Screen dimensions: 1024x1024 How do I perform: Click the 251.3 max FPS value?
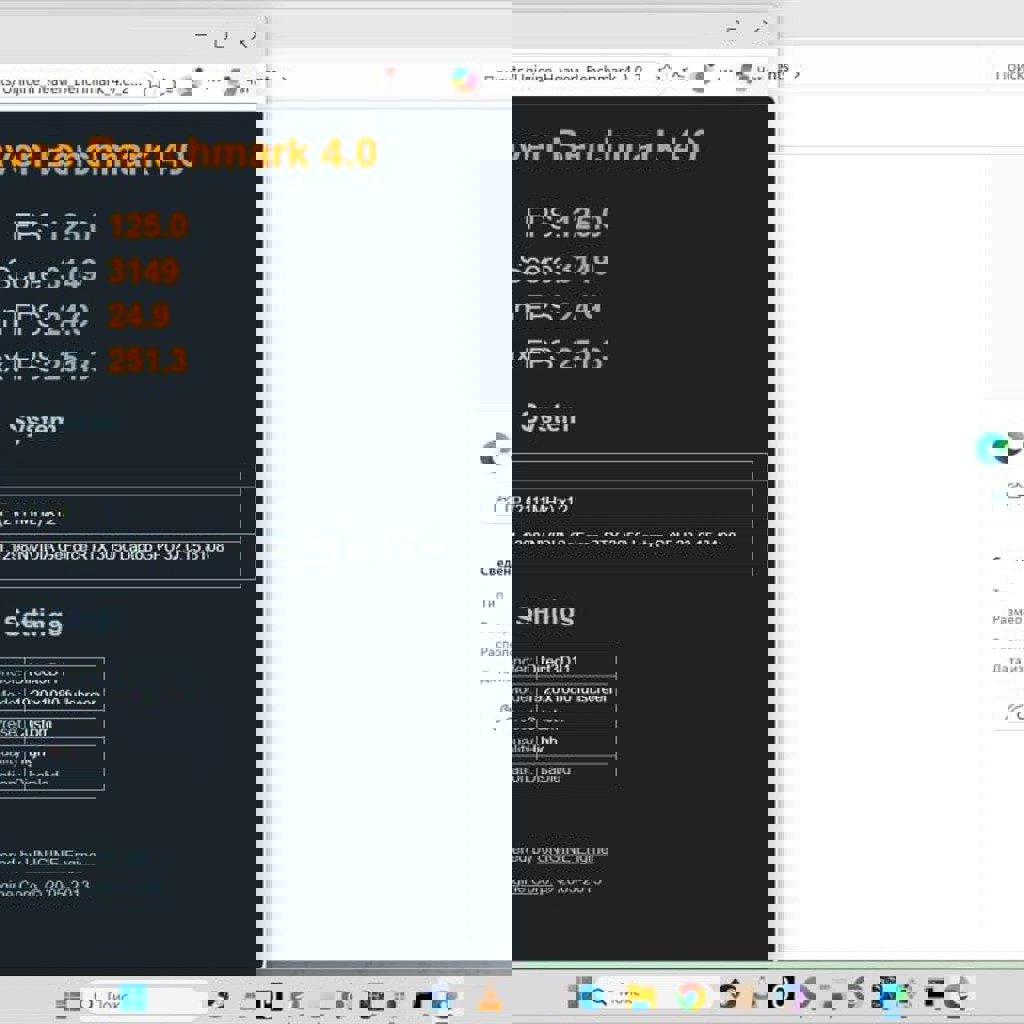click(148, 360)
